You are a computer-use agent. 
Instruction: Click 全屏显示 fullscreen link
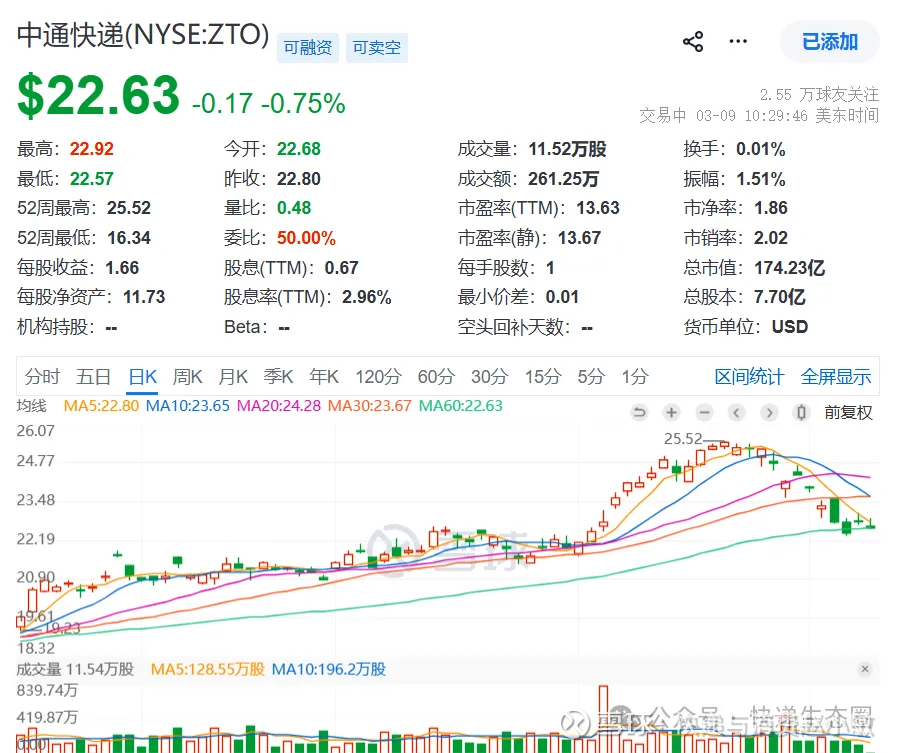(836, 376)
